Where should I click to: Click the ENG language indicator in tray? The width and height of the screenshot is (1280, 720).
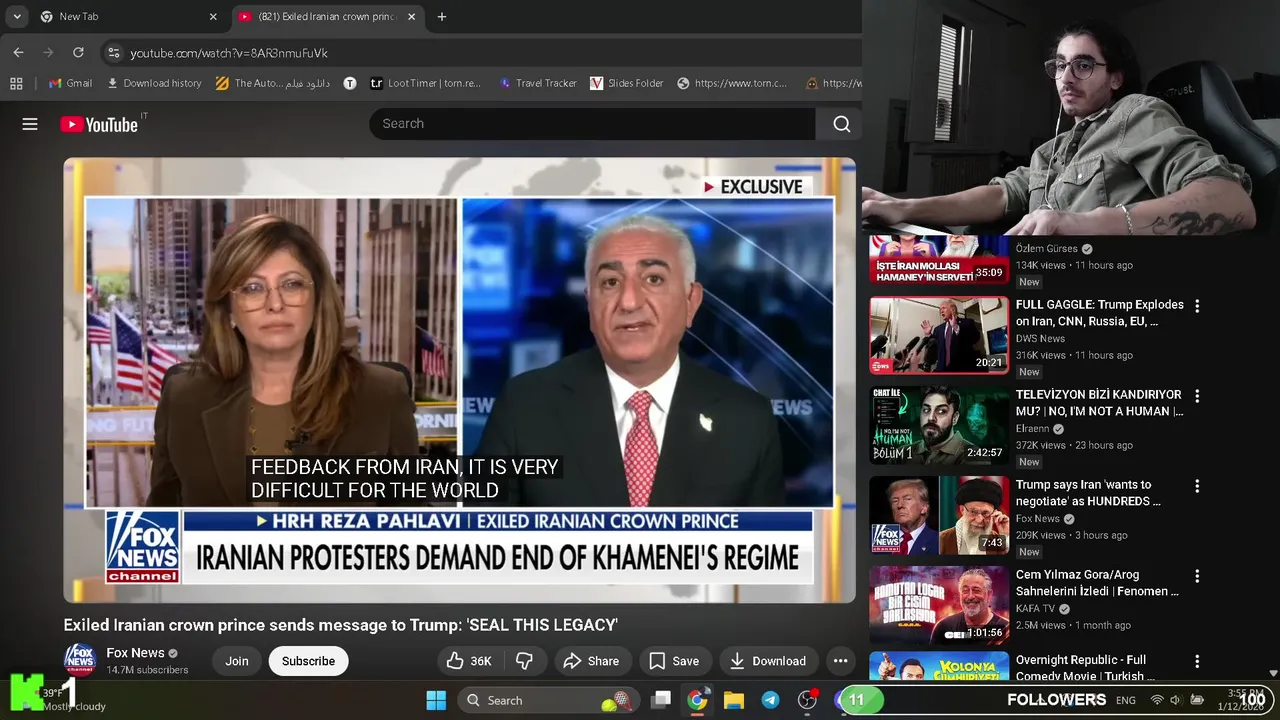pos(1126,700)
